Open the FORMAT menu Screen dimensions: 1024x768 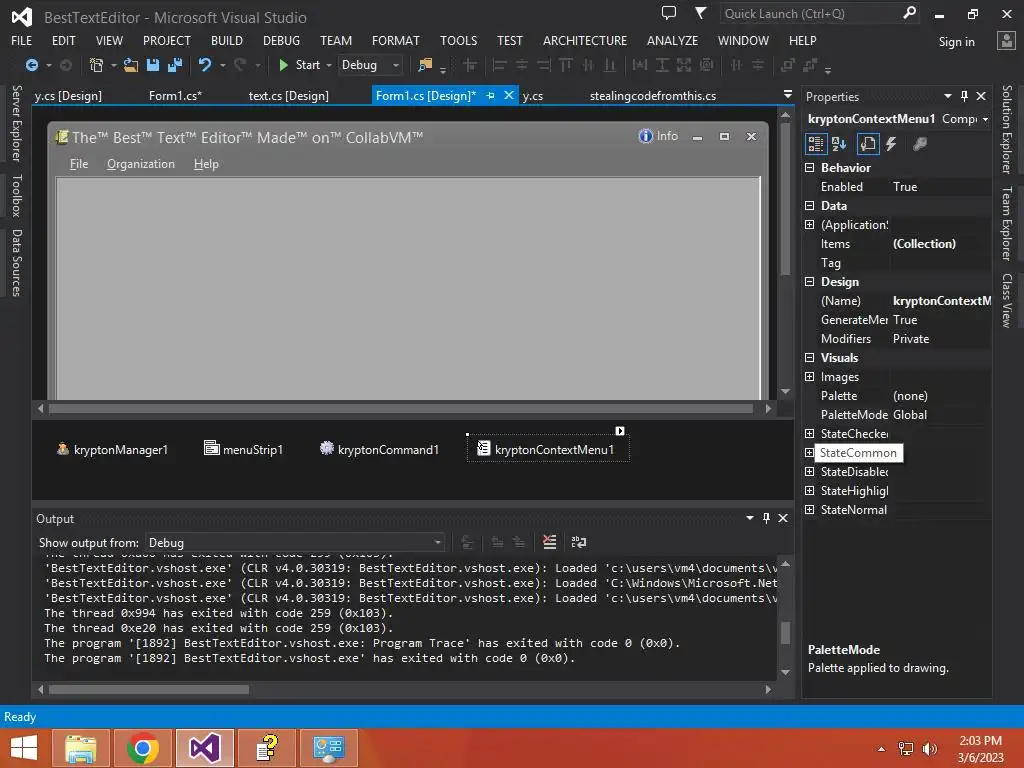tap(396, 40)
